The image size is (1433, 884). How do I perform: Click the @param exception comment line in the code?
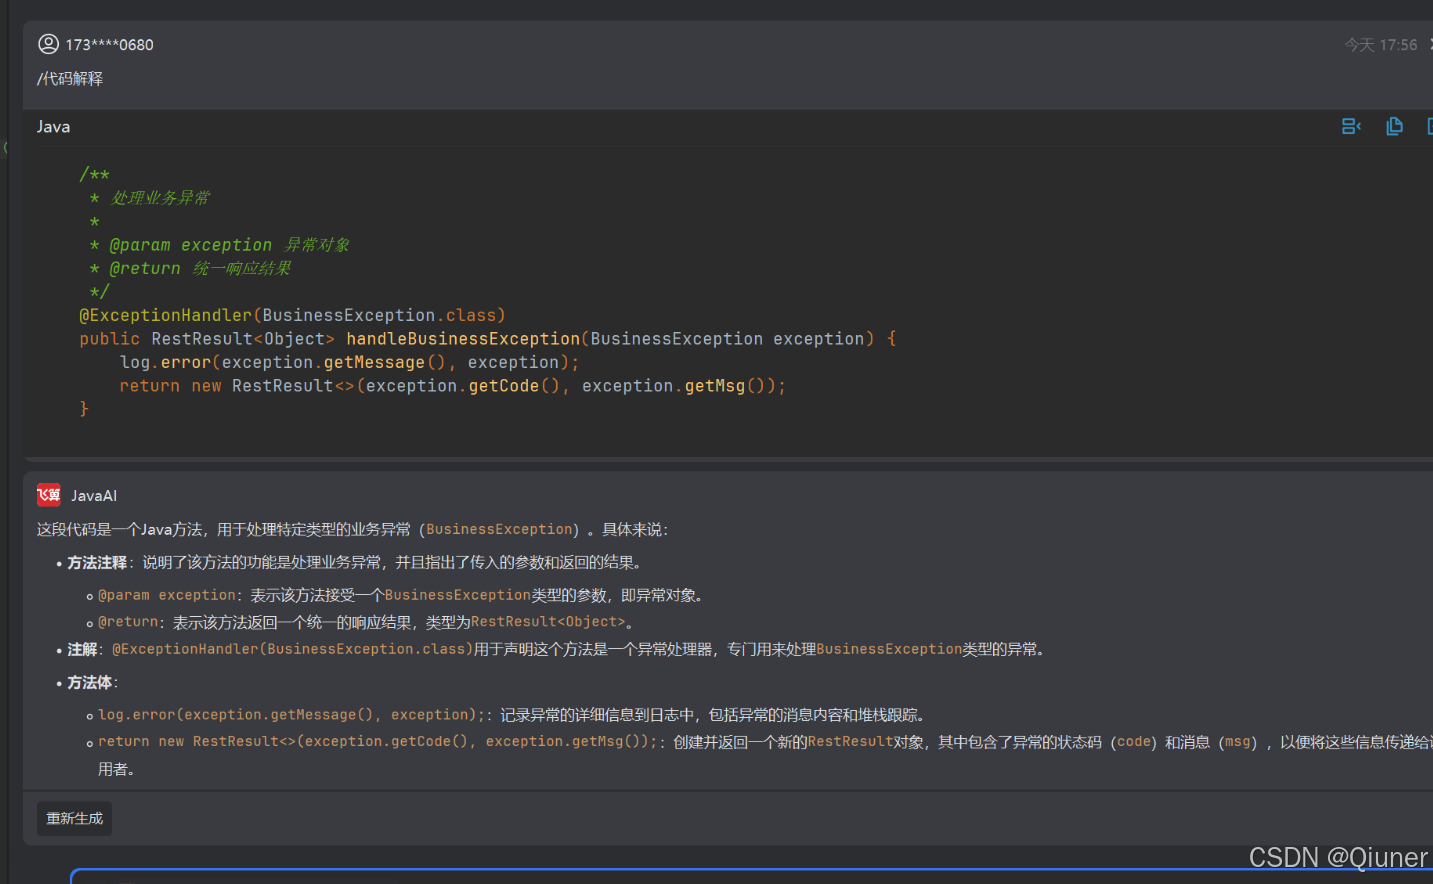coord(220,245)
